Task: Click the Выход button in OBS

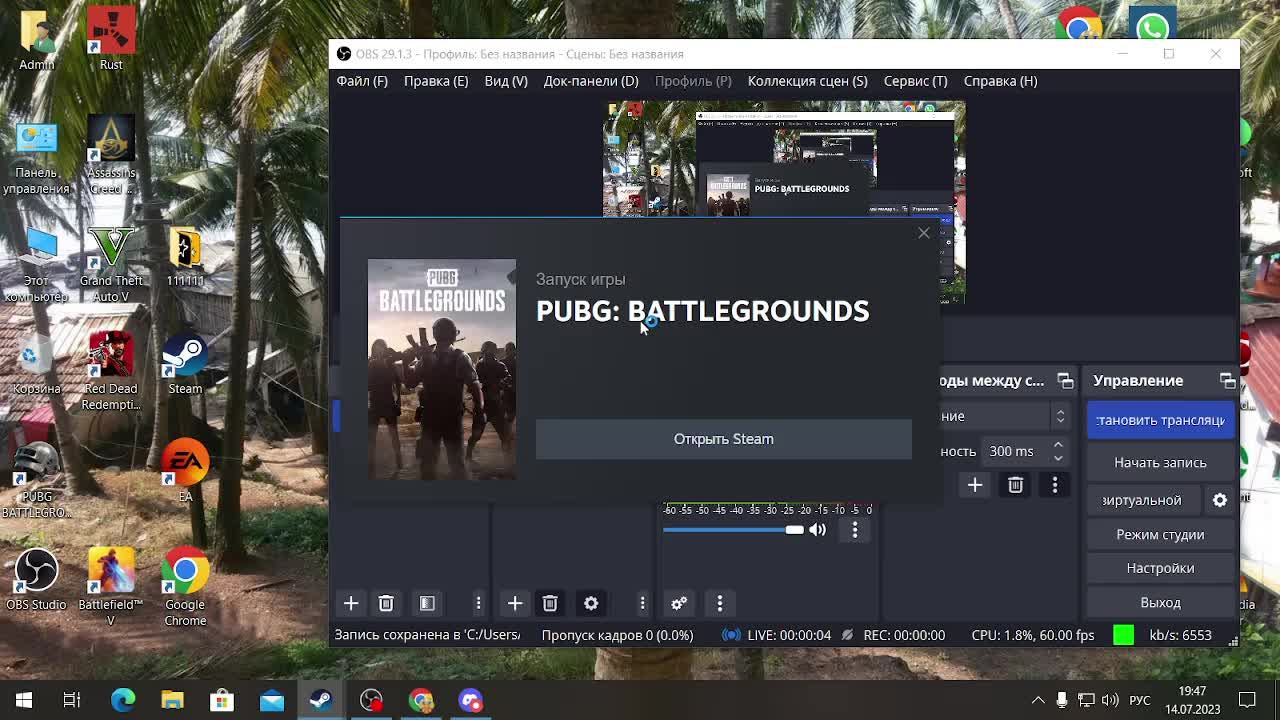Action: tap(1160, 602)
